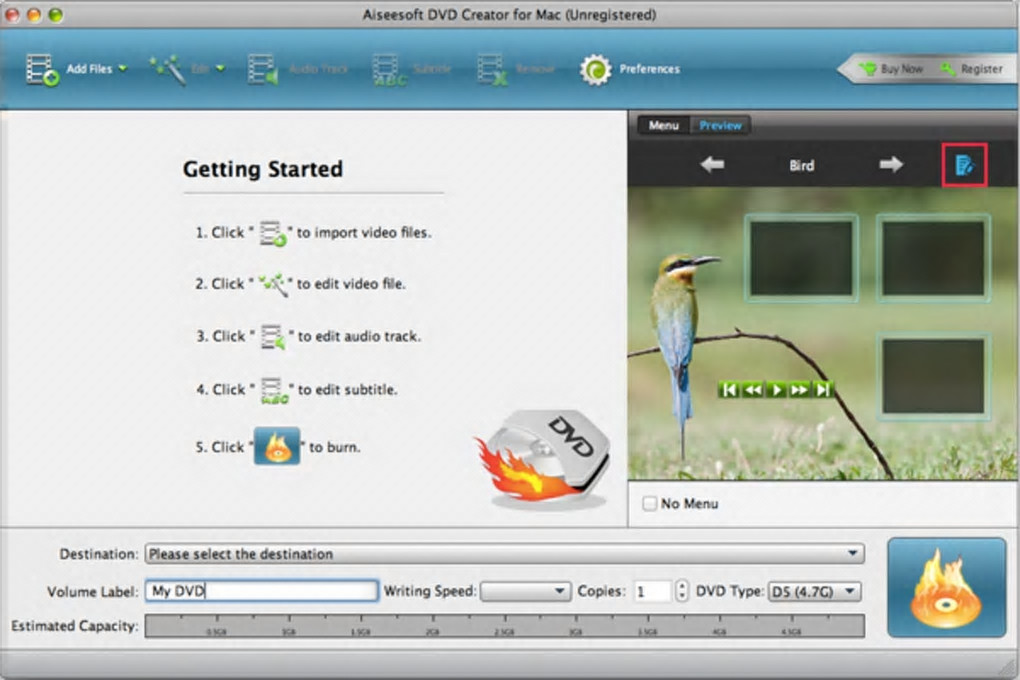Click skip-to-start menu playback button

(730, 390)
